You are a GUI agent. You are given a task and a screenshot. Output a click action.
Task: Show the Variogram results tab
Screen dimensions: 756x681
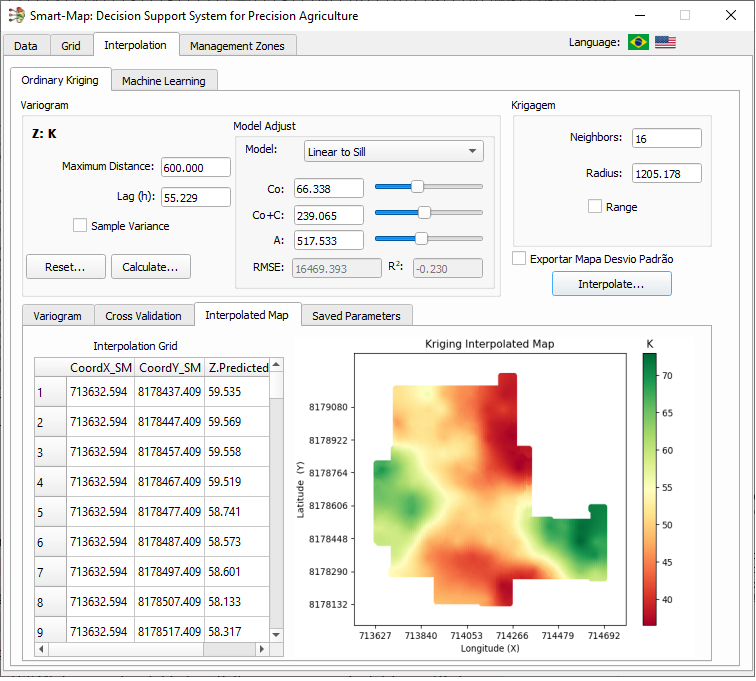pyautogui.click(x=57, y=316)
